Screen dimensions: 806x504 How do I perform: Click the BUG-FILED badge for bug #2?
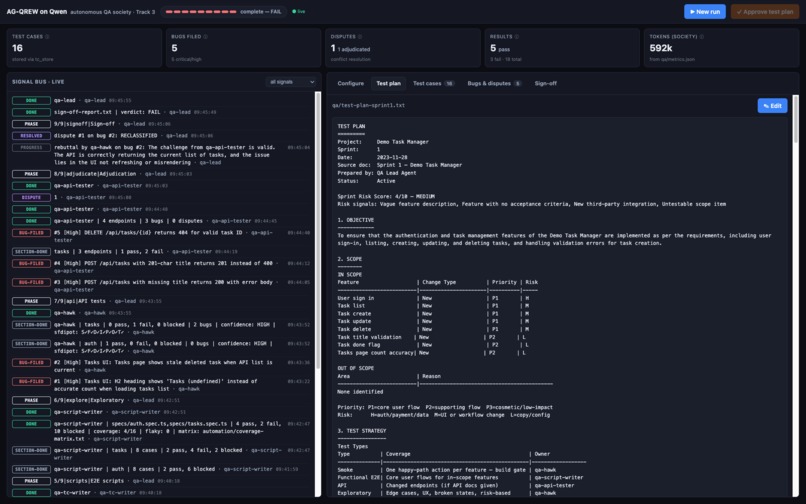[31, 363]
